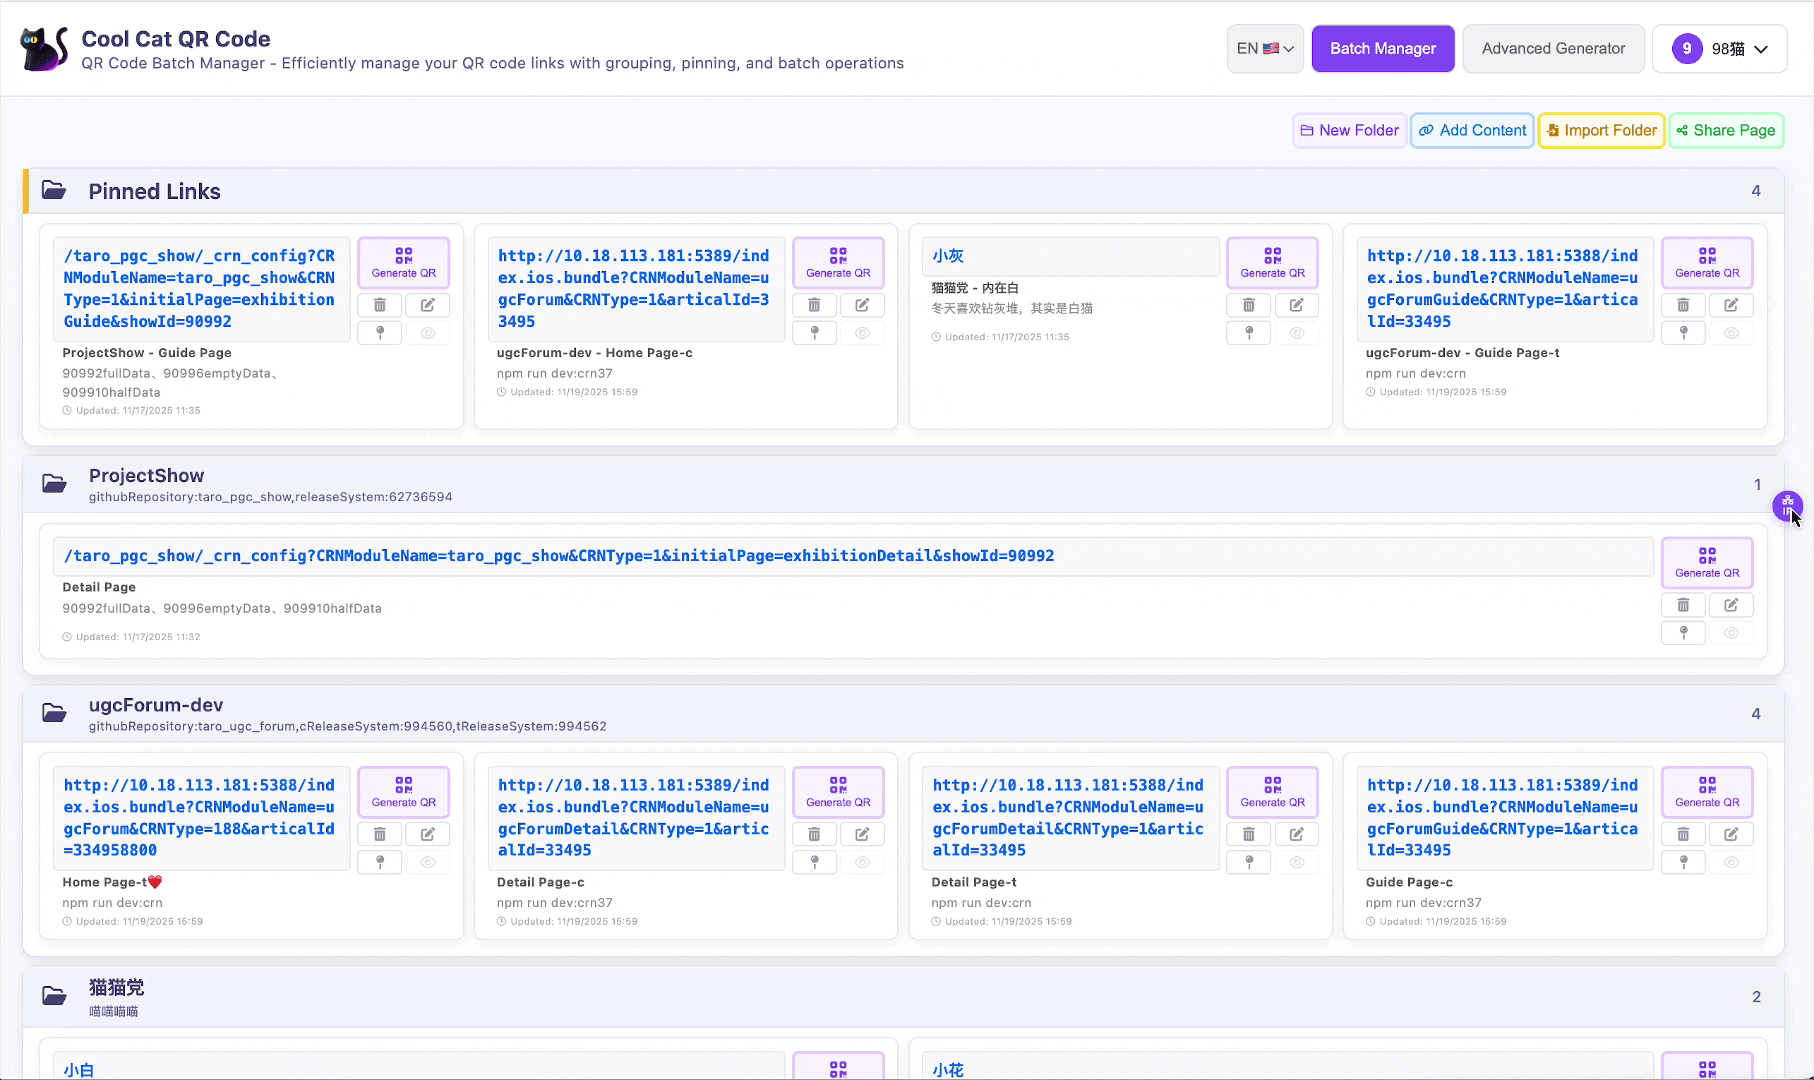This screenshot has height=1080, width=1814.
Task: Toggle visibility of Detail Page-t card
Action: click(1296, 862)
